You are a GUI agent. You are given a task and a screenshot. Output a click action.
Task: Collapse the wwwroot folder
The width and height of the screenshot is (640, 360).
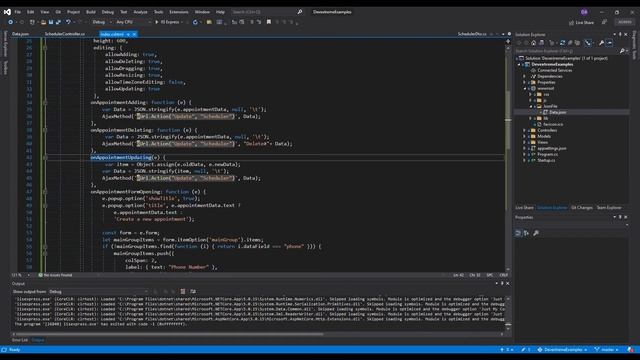tap(524, 89)
